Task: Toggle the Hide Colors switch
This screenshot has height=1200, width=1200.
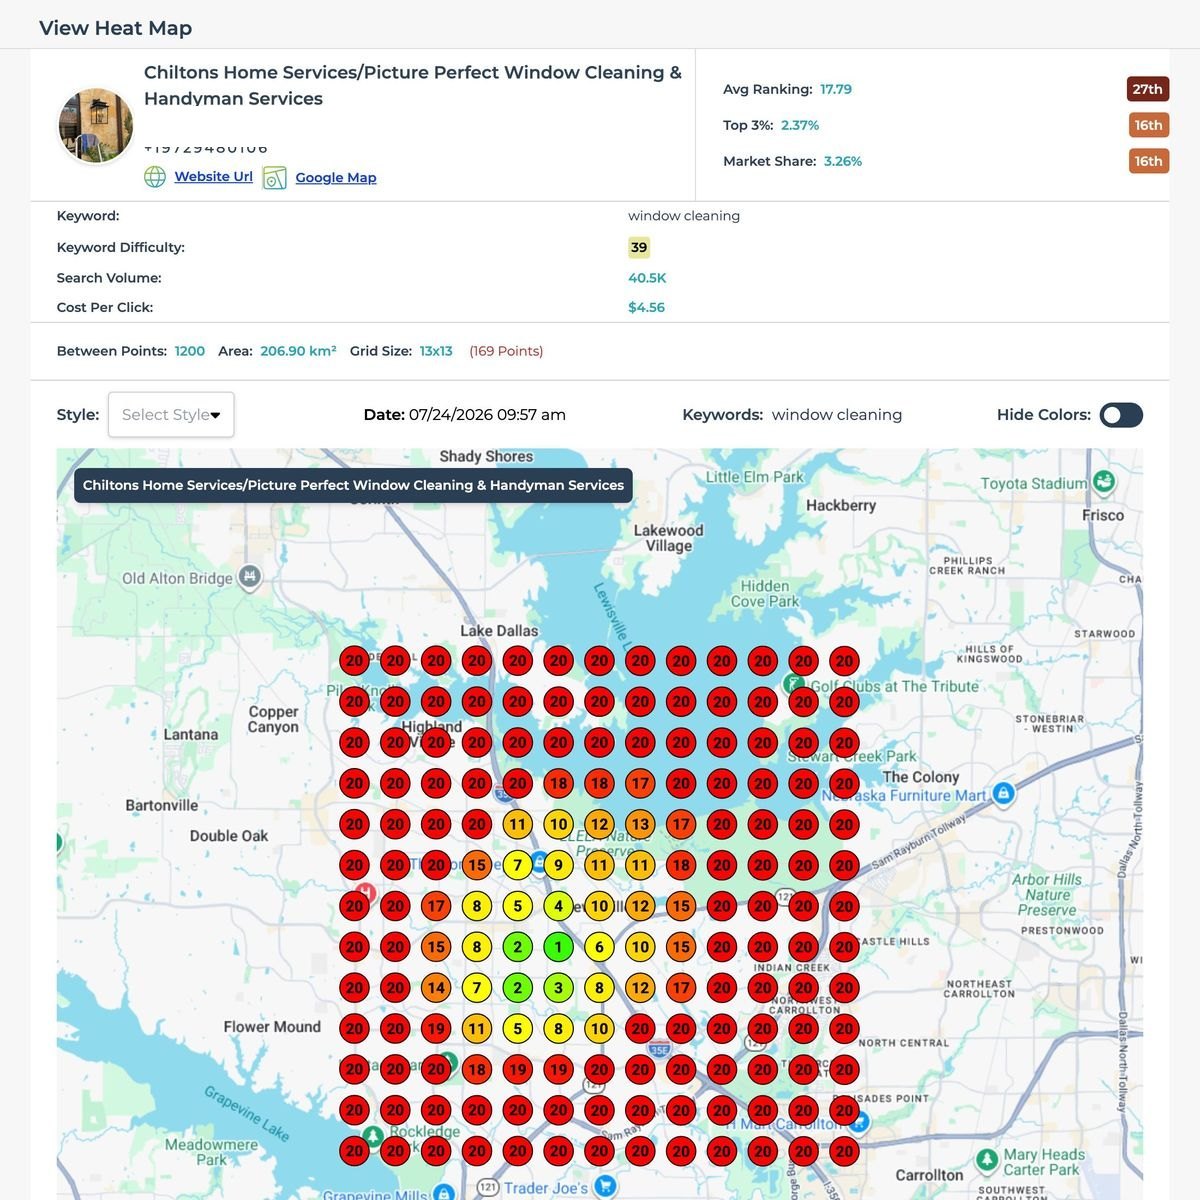Action: click(1121, 415)
